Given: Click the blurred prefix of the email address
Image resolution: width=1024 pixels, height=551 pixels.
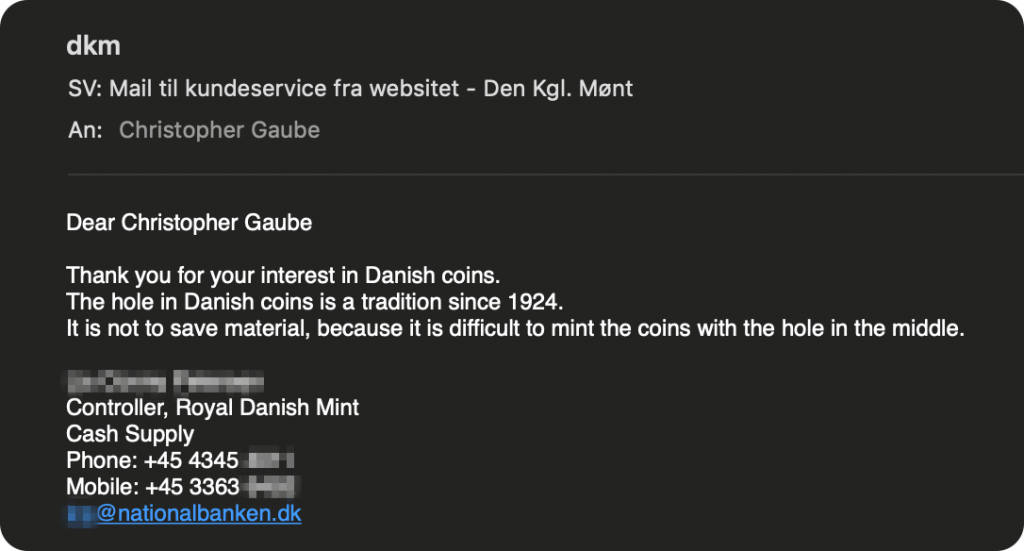Looking at the screenshot, I should coord(82,514).
